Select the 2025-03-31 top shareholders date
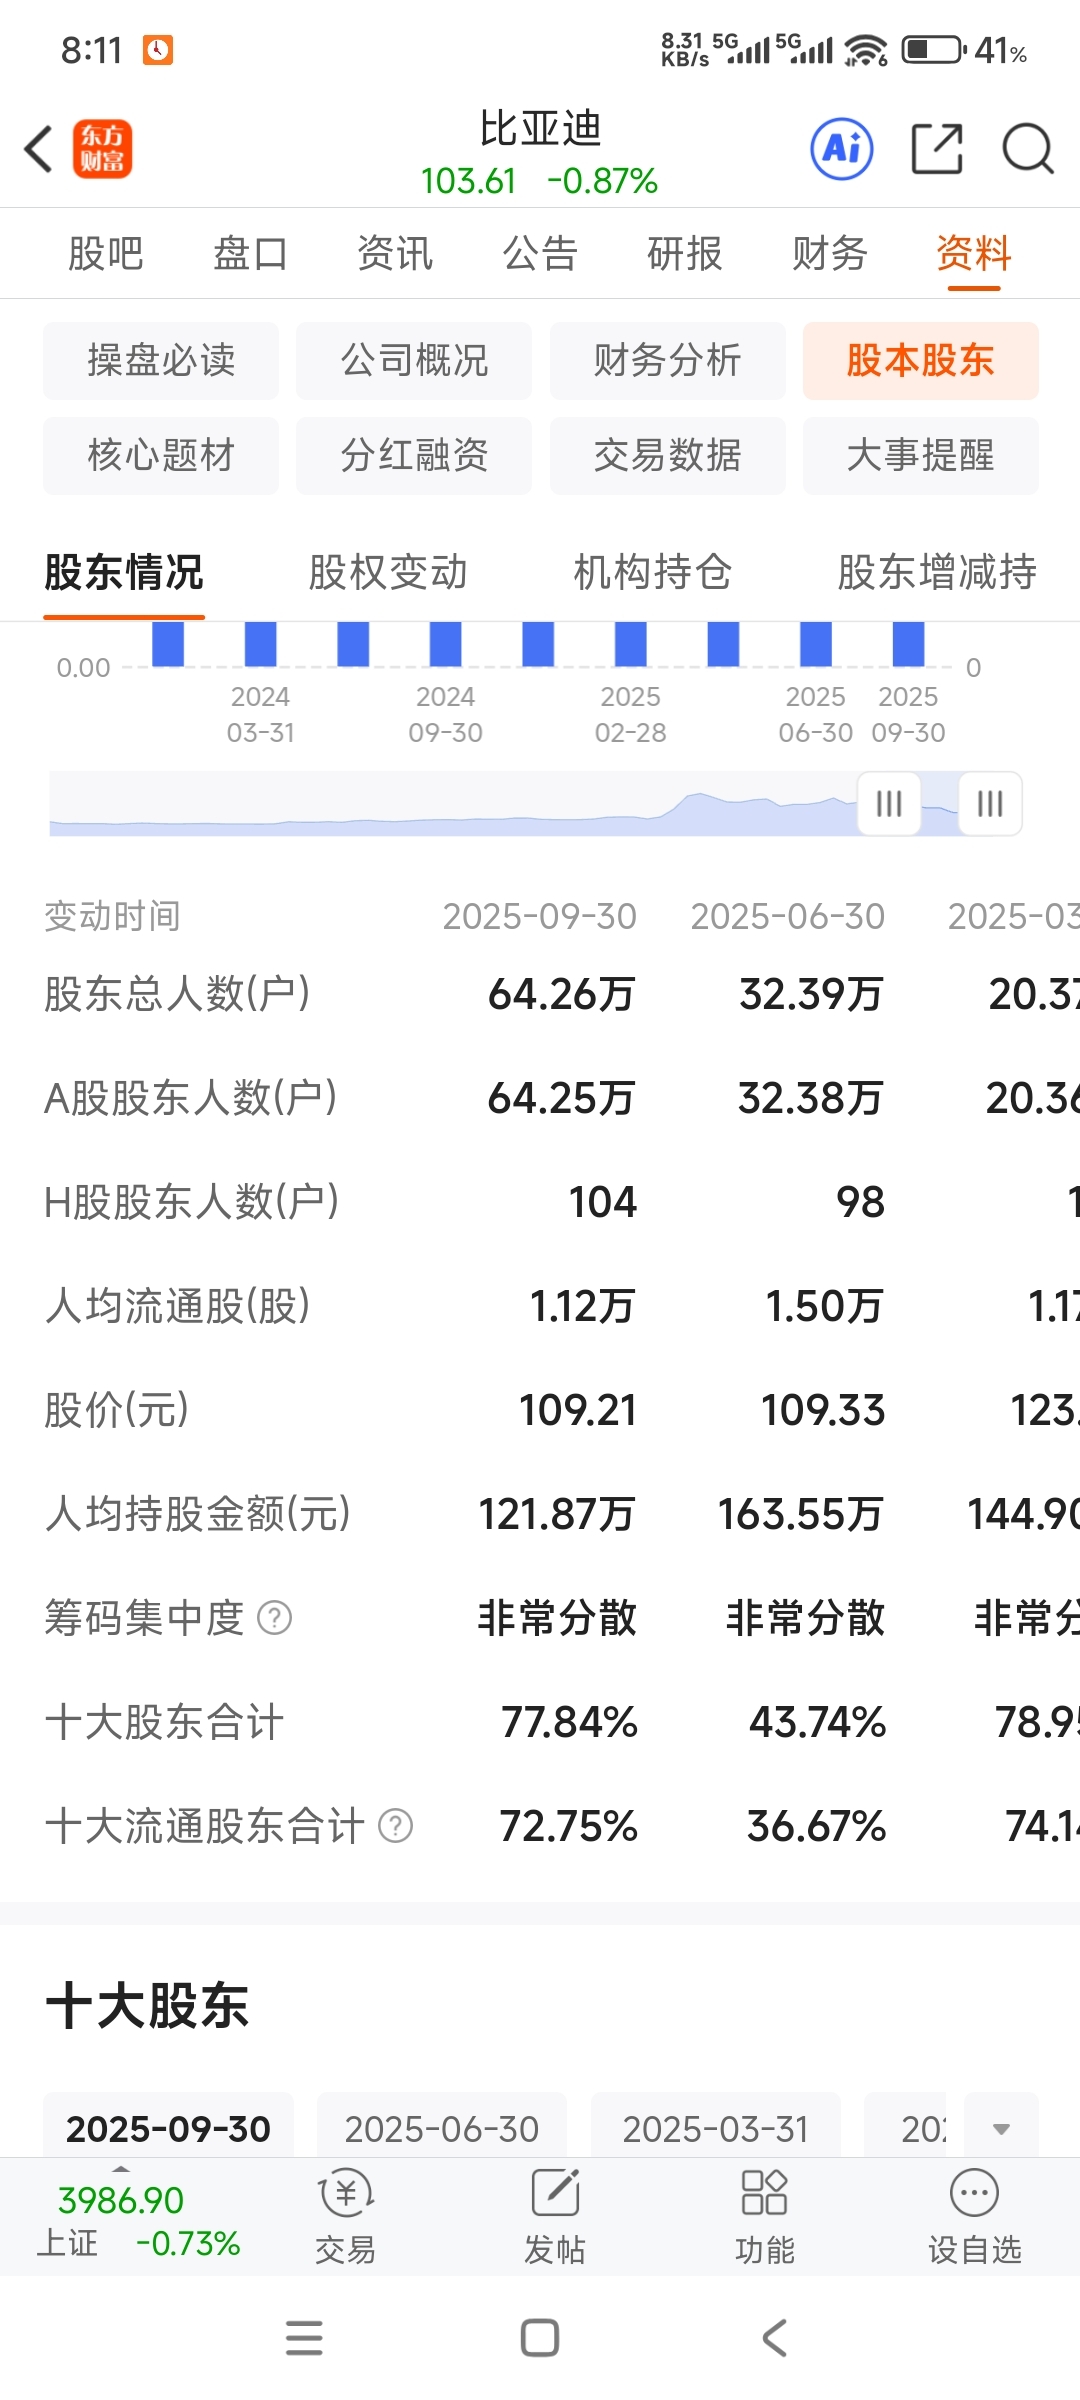 [x=716, y=2129]
